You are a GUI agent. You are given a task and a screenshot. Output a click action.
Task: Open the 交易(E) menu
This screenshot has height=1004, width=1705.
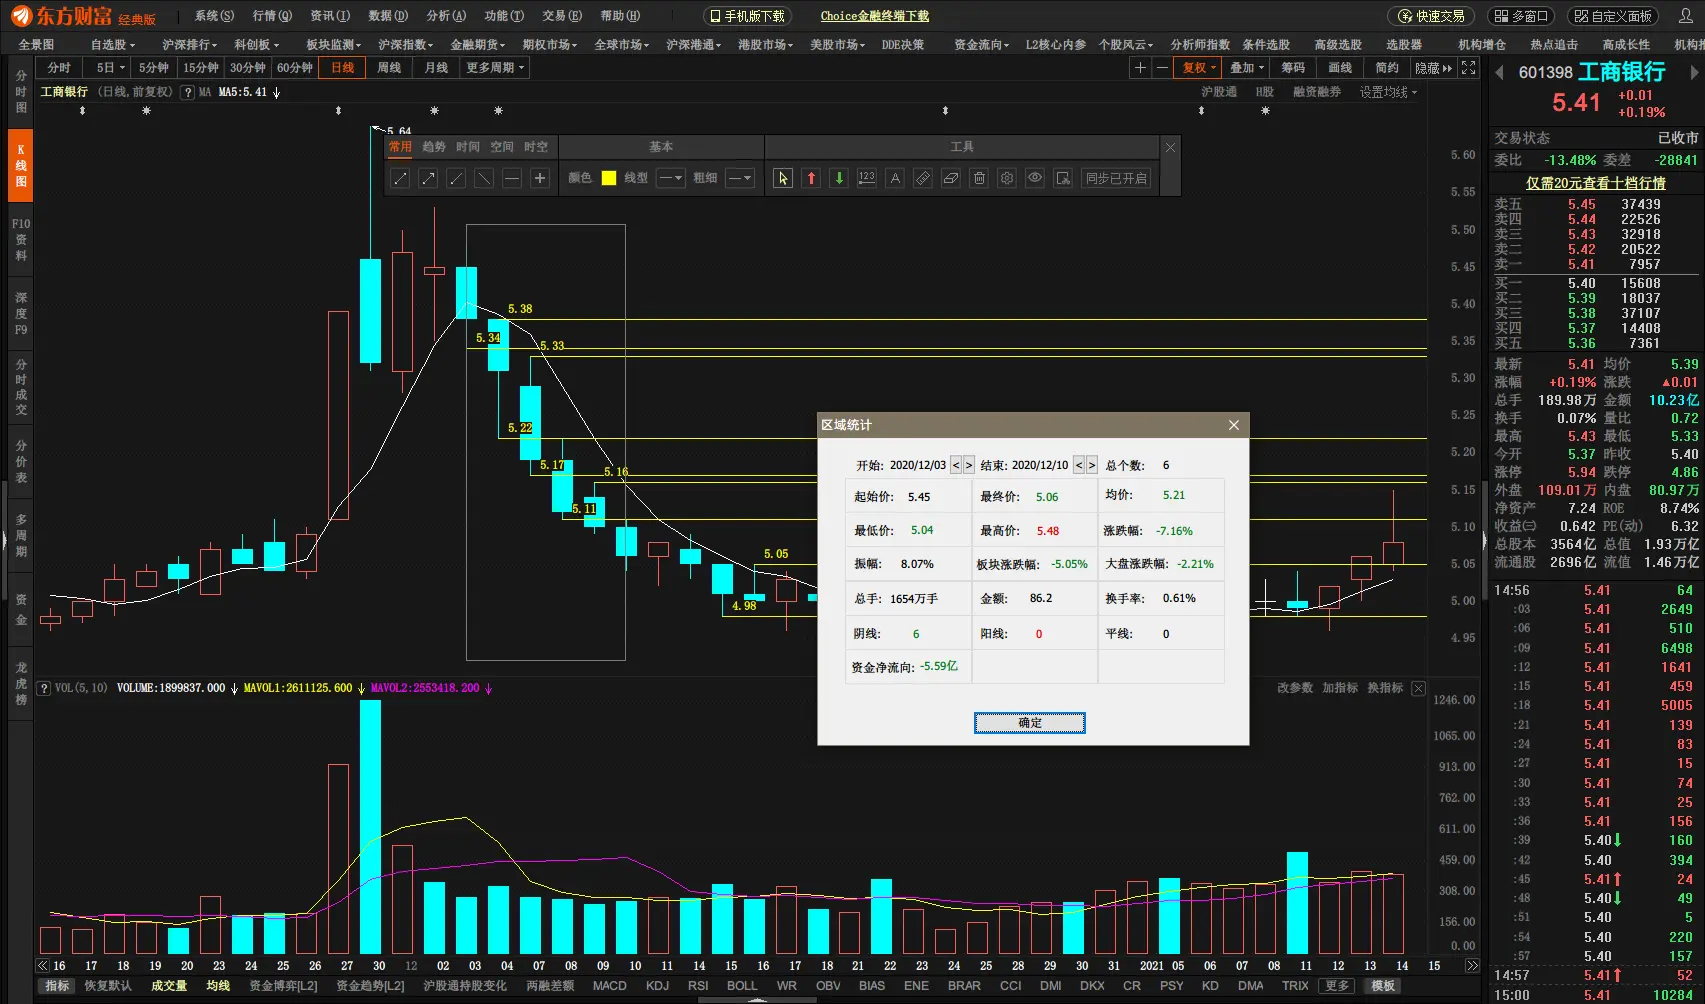[x=562, y=16]
